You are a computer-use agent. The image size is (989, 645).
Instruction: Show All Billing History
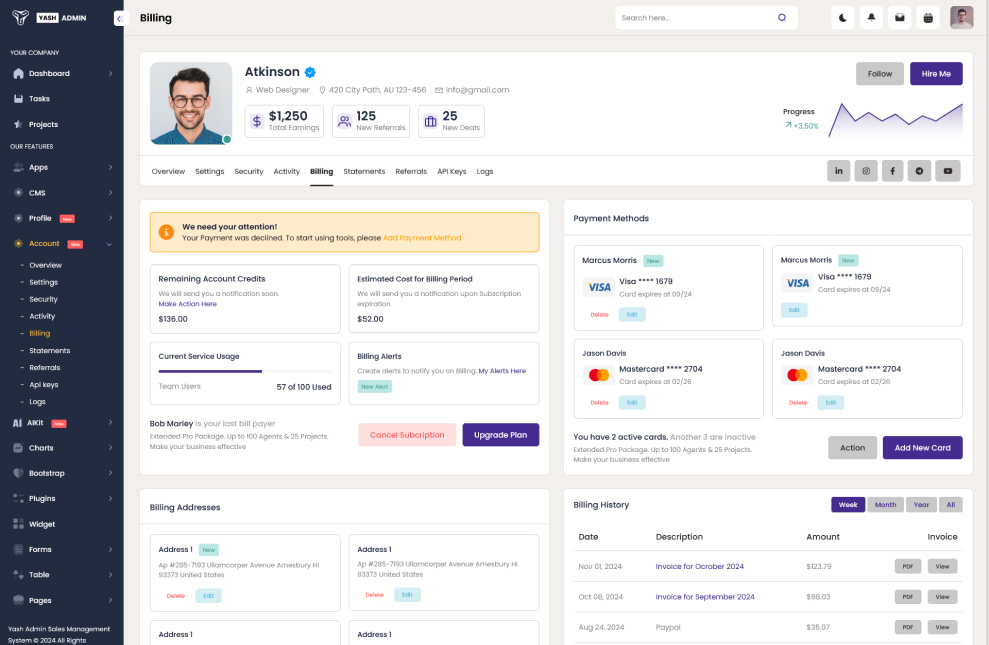(x=951, y=504)
